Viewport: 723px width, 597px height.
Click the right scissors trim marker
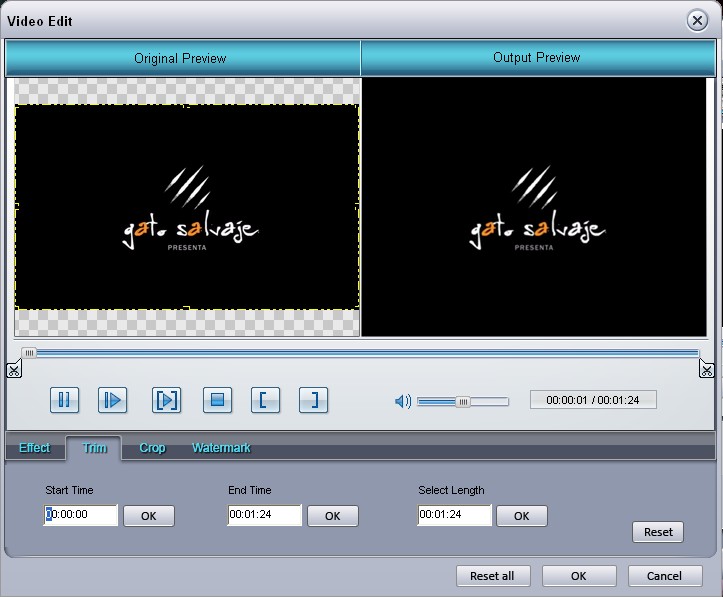pyautogui.click(x=706, y=370)
